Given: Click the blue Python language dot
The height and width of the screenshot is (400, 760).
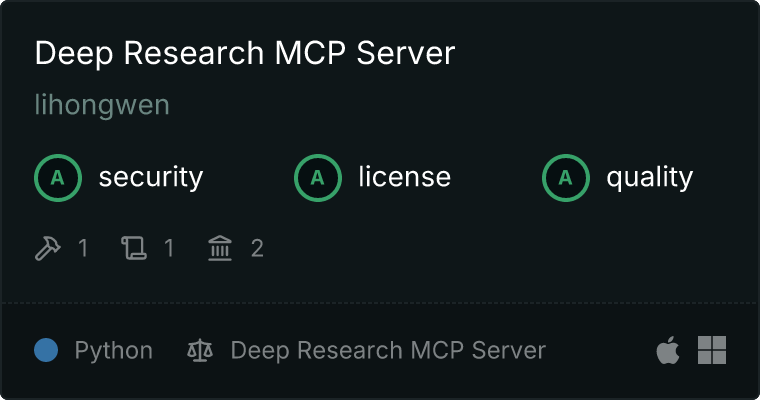Looking at the screenshot, I should tap(46, 350).
